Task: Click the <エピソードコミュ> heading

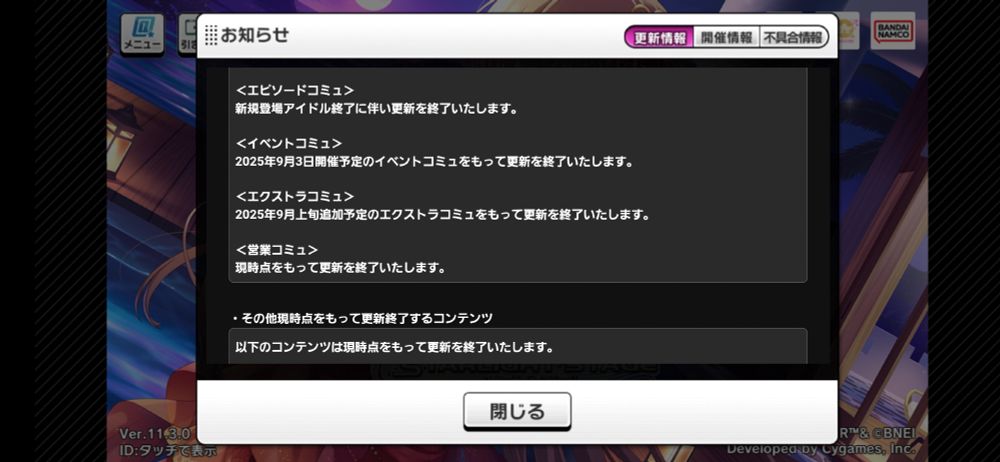Action: pos(295,91)
